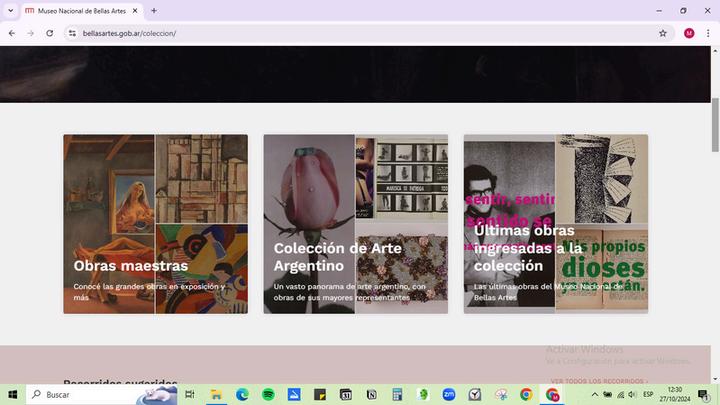This screenshot has width=720, height=405.
Task: Click the scrollbar down arrow
Action: click(715, 379)
